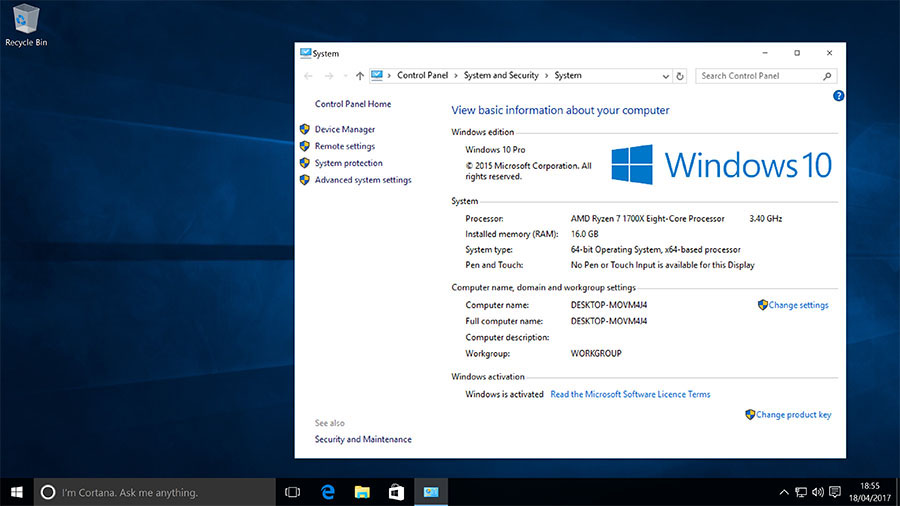Open Device Manager link
The image size is (900, 506).
[x=345, y=129]
